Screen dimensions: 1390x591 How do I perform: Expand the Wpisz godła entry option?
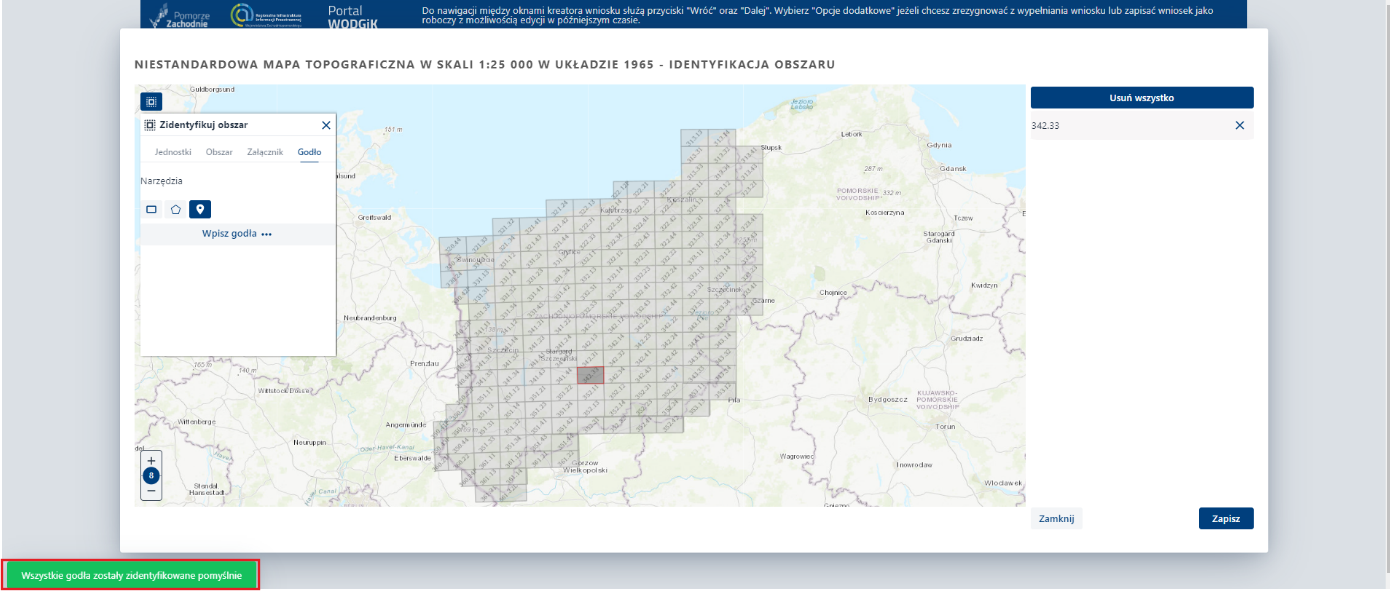[x=237, y=234]
